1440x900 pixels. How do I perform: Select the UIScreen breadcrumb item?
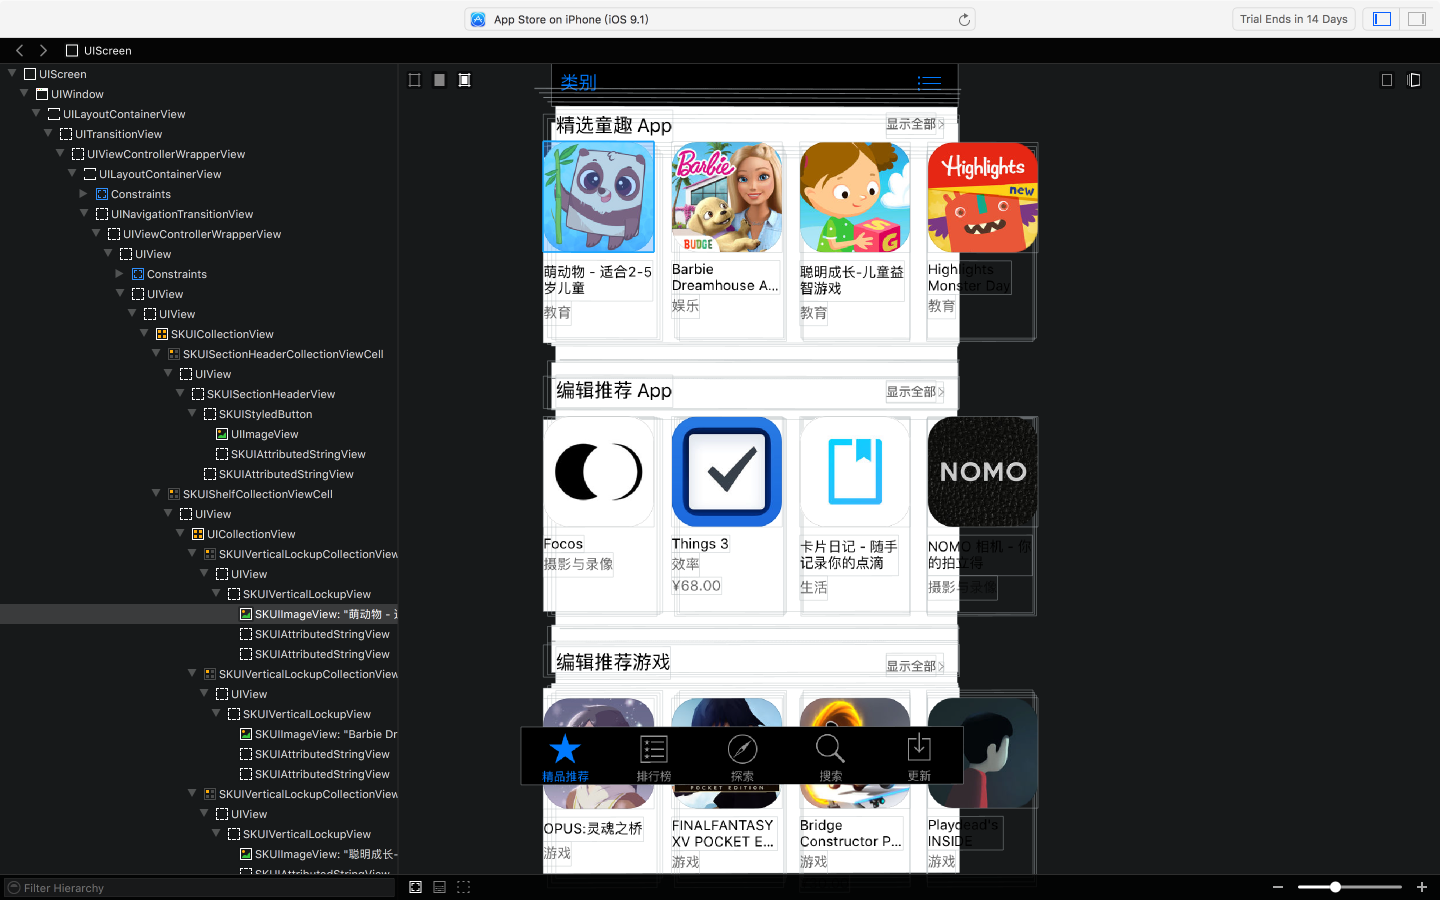pos(99,50)
